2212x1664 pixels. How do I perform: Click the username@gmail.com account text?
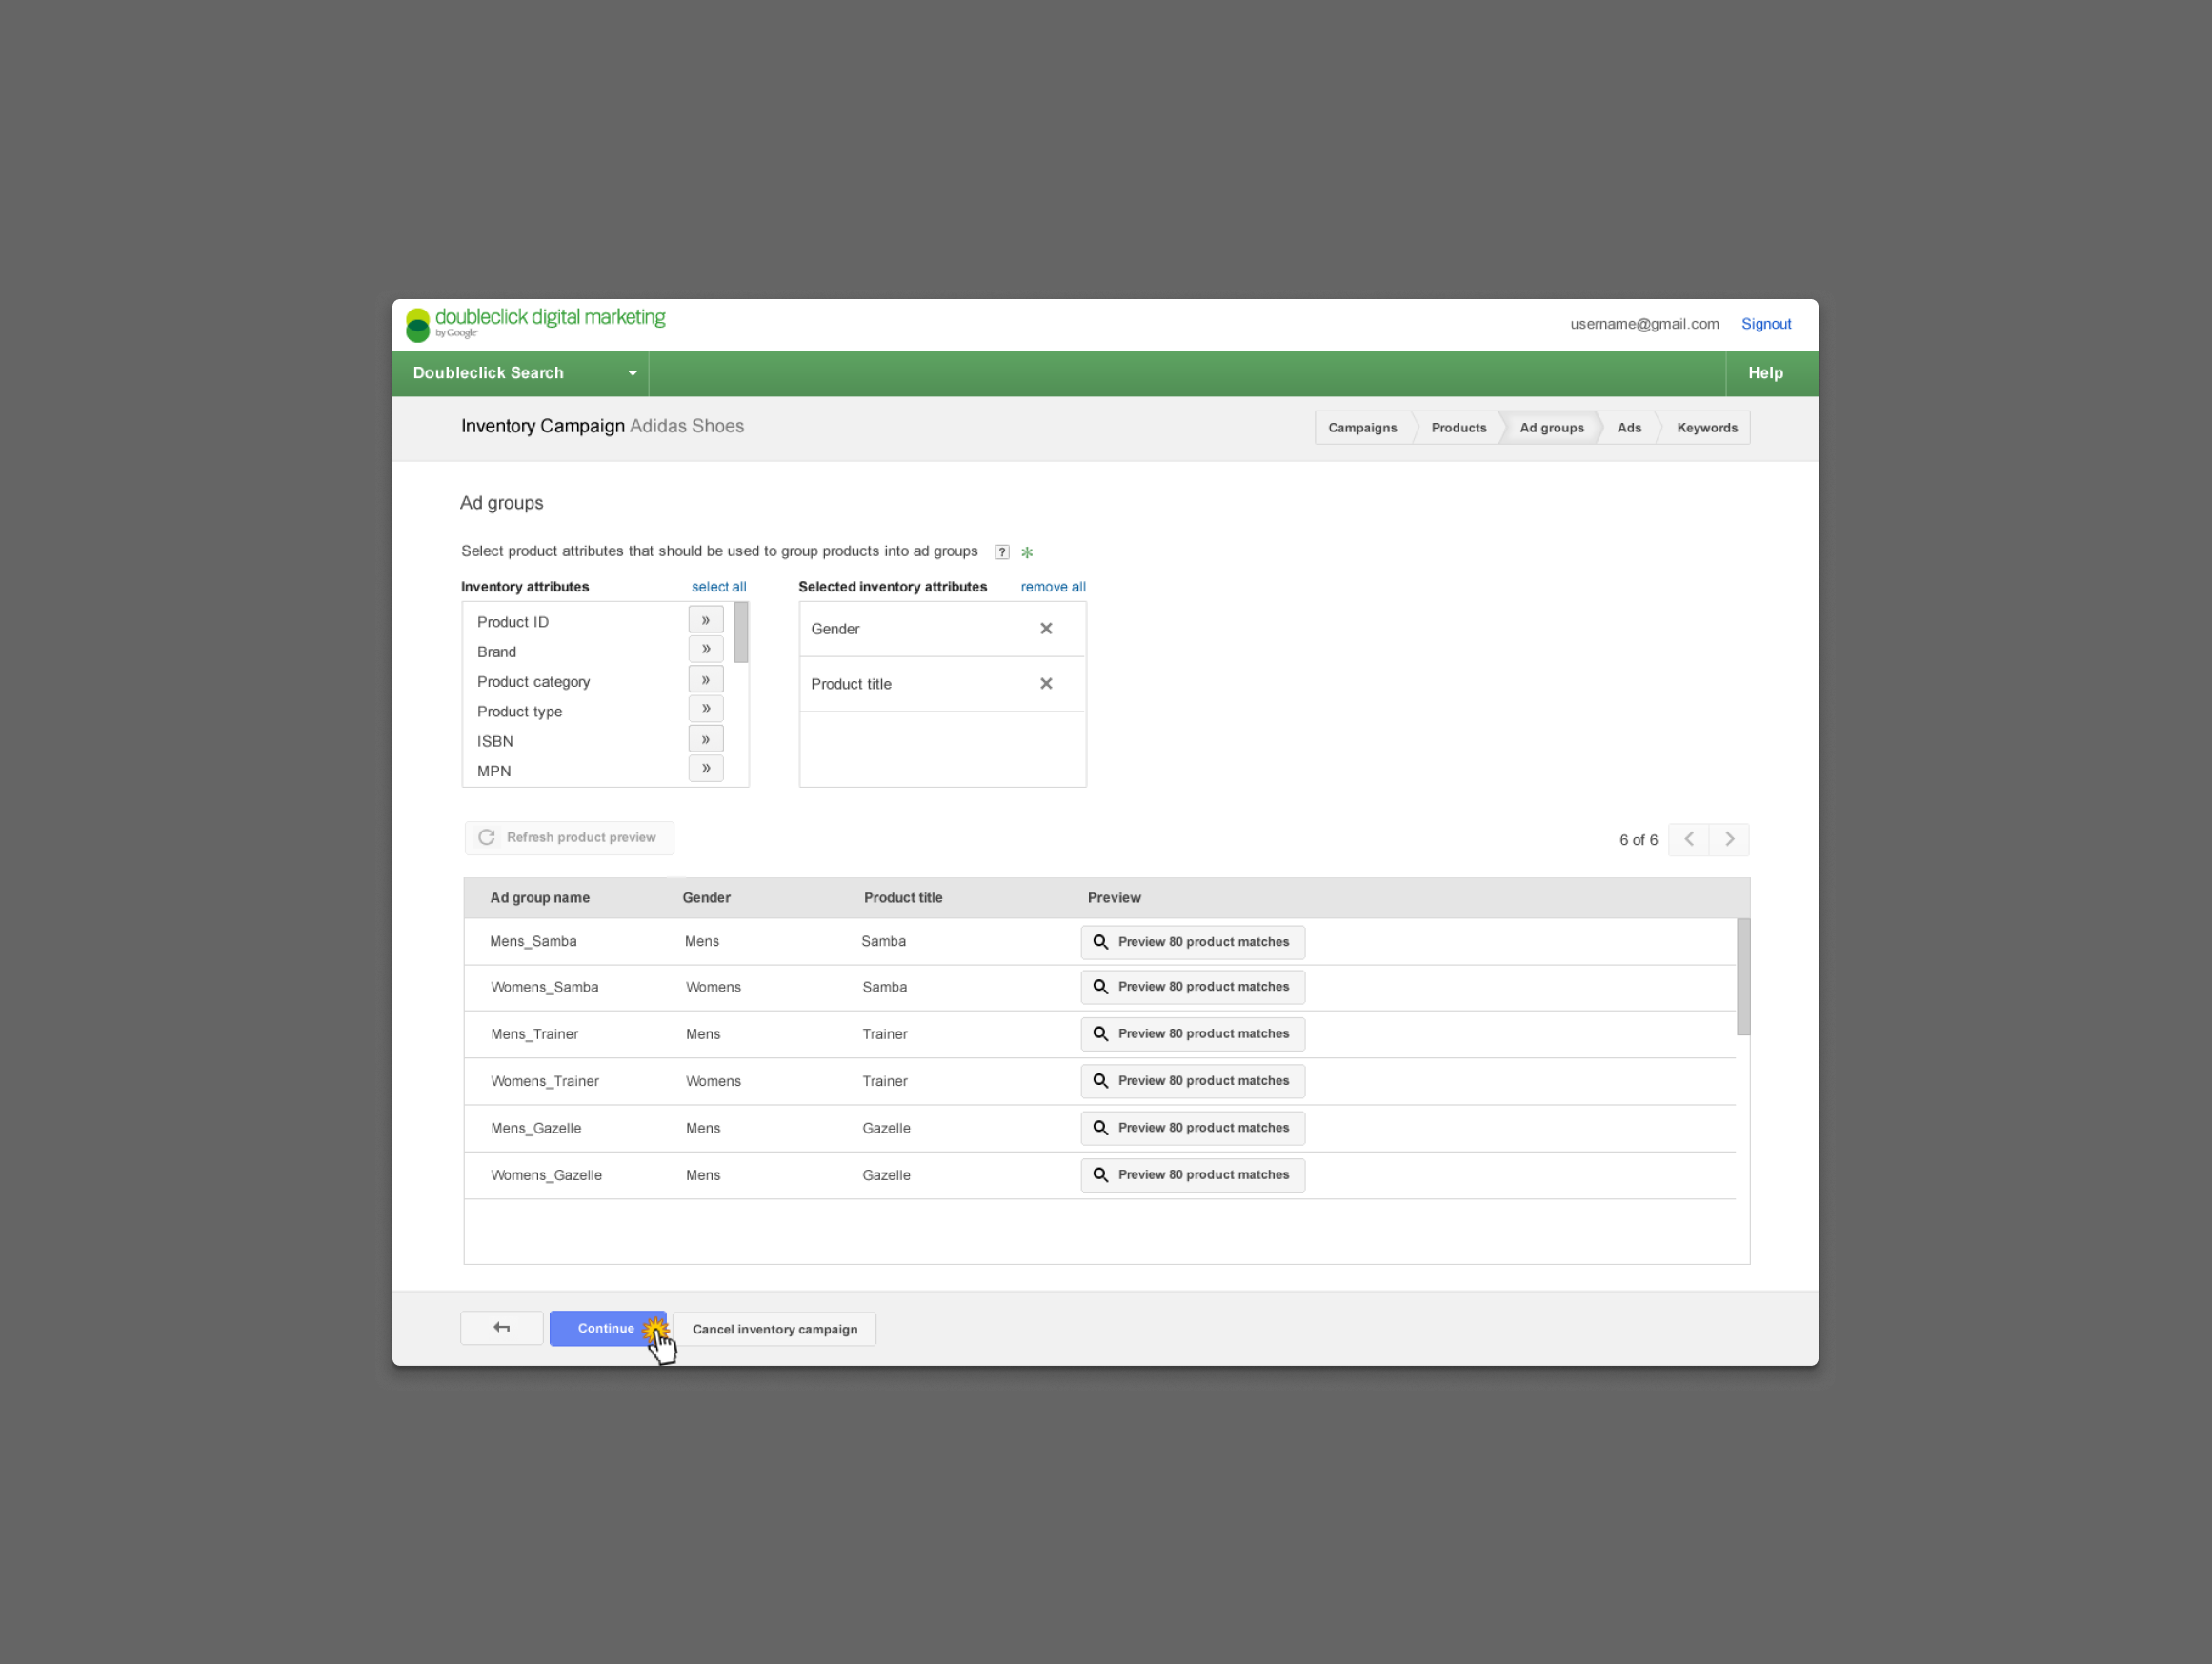[x=1645, y=324]
